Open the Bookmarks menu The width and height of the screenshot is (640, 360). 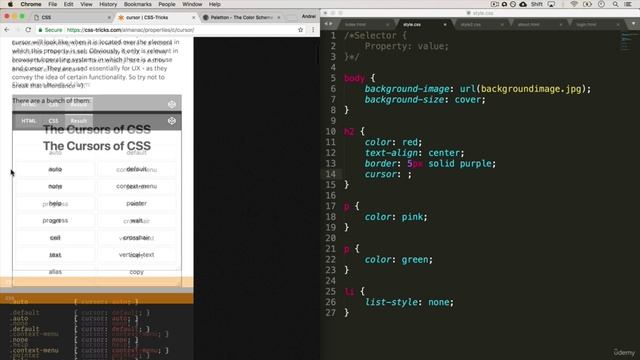pos(138,4)
